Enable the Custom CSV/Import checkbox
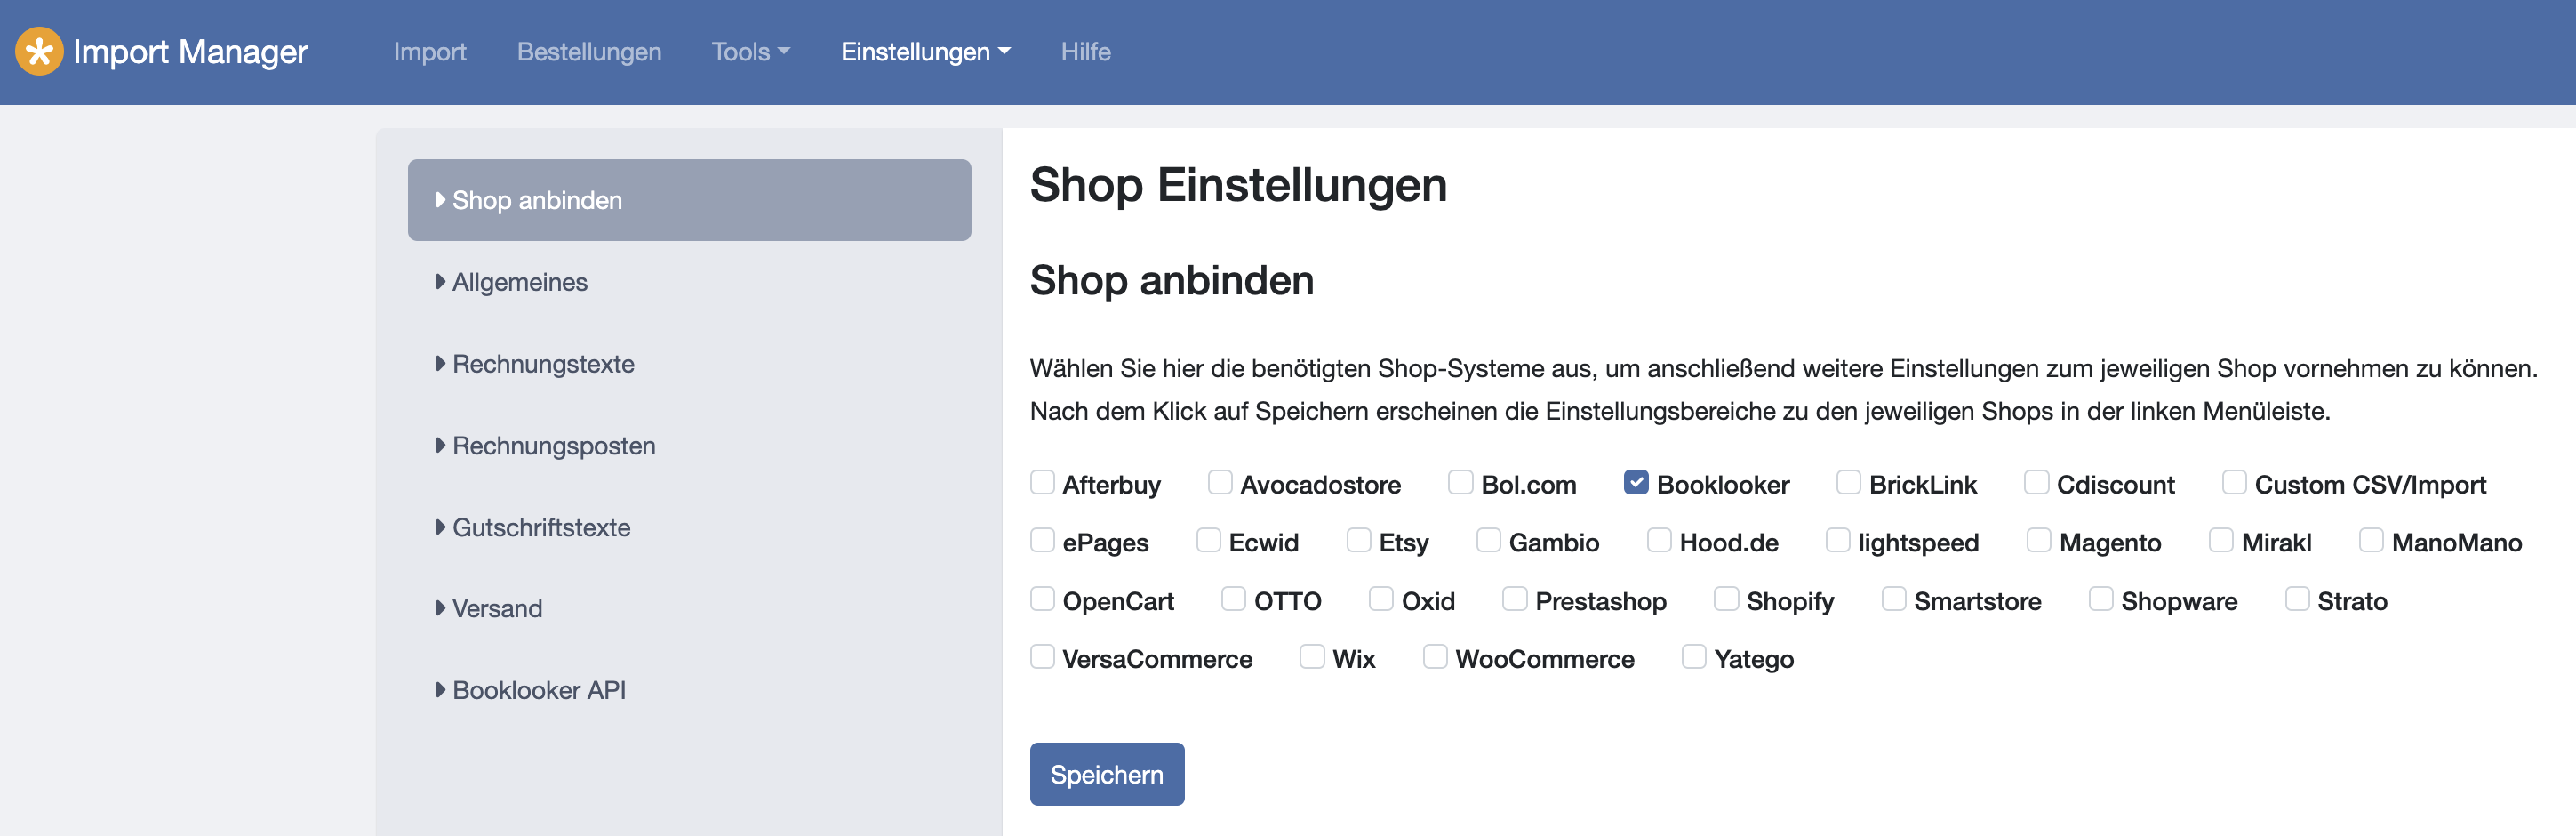 point(2234,482)
